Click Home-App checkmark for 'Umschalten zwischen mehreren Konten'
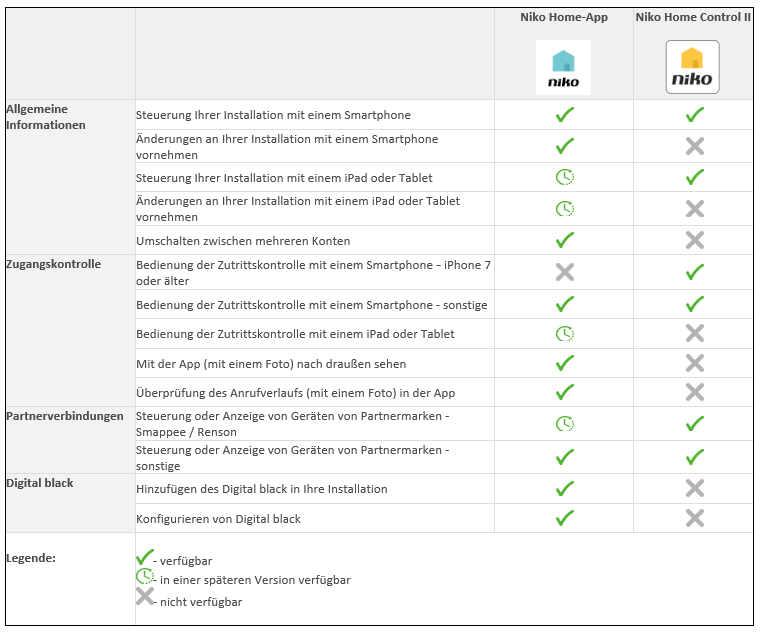This screenshot has width=761, height=634. click(565, 240)
